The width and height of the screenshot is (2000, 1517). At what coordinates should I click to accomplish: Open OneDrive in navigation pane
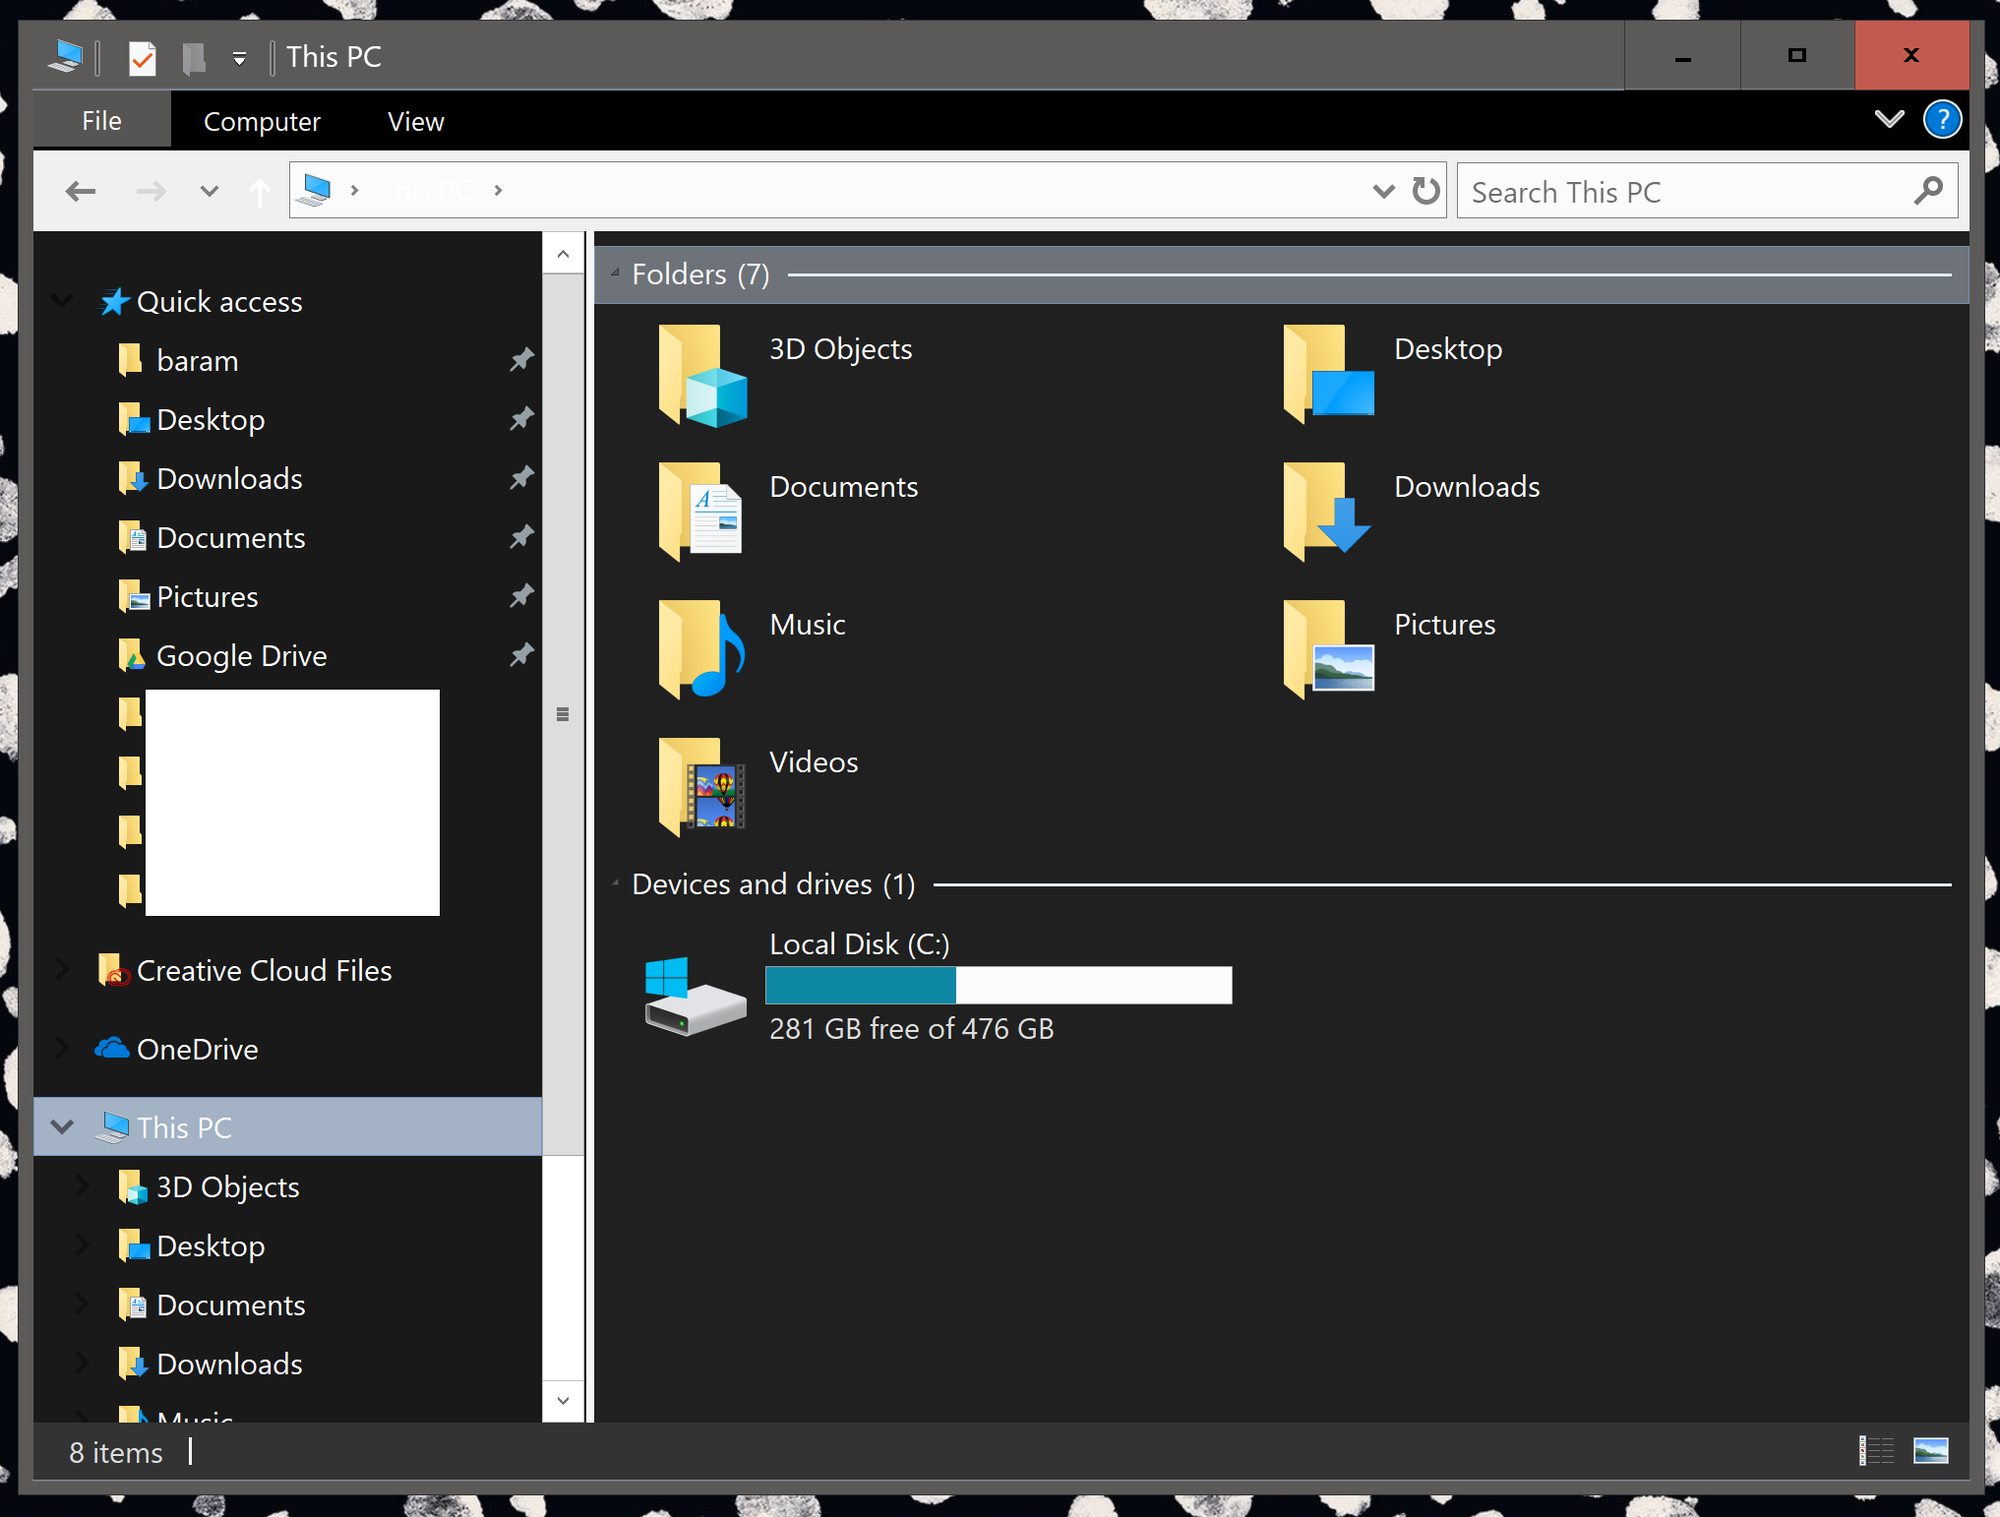(197, 1049)
